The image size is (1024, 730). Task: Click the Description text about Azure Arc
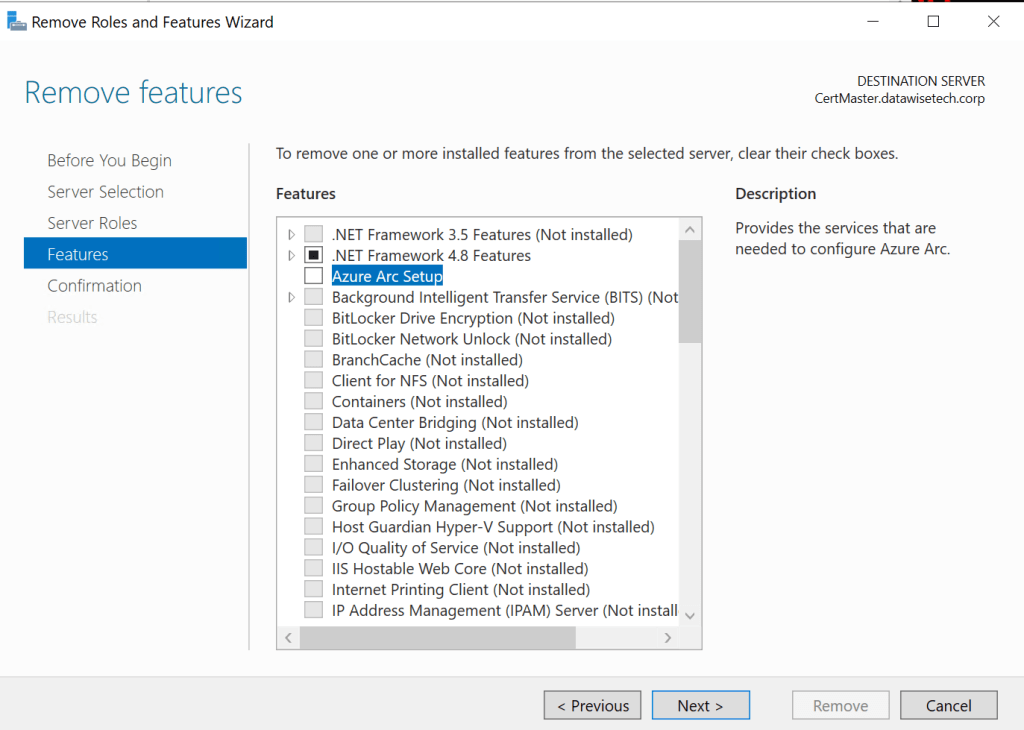(842, 238)
